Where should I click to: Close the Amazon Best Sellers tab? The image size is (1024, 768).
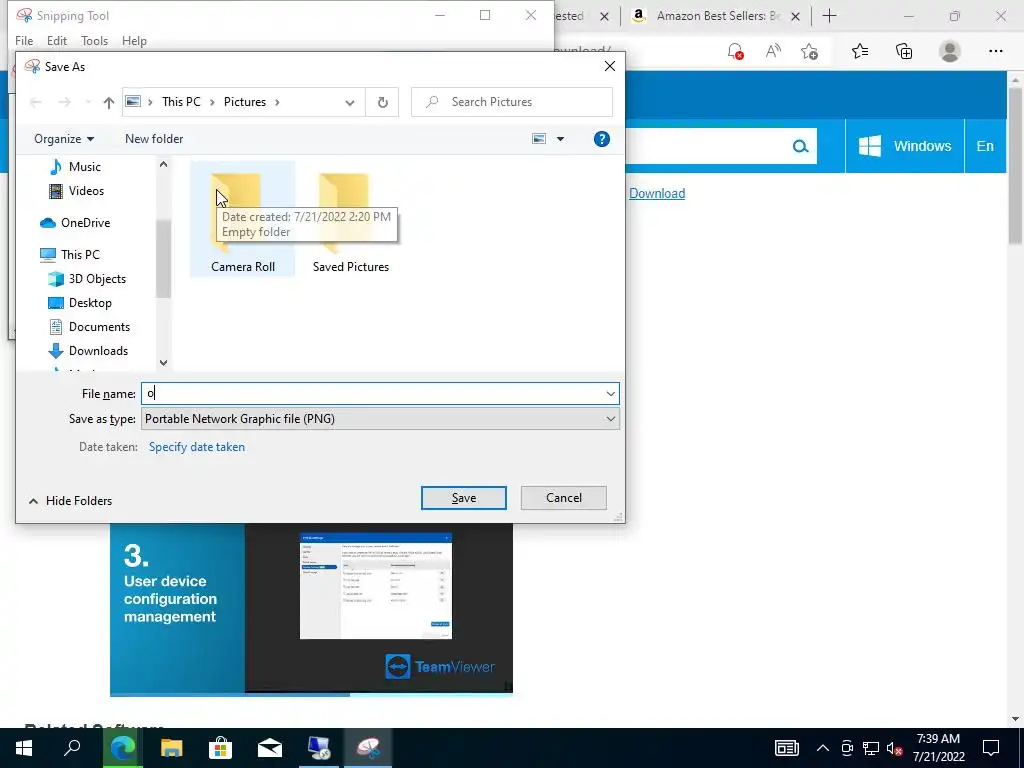[x=795, y=16]
